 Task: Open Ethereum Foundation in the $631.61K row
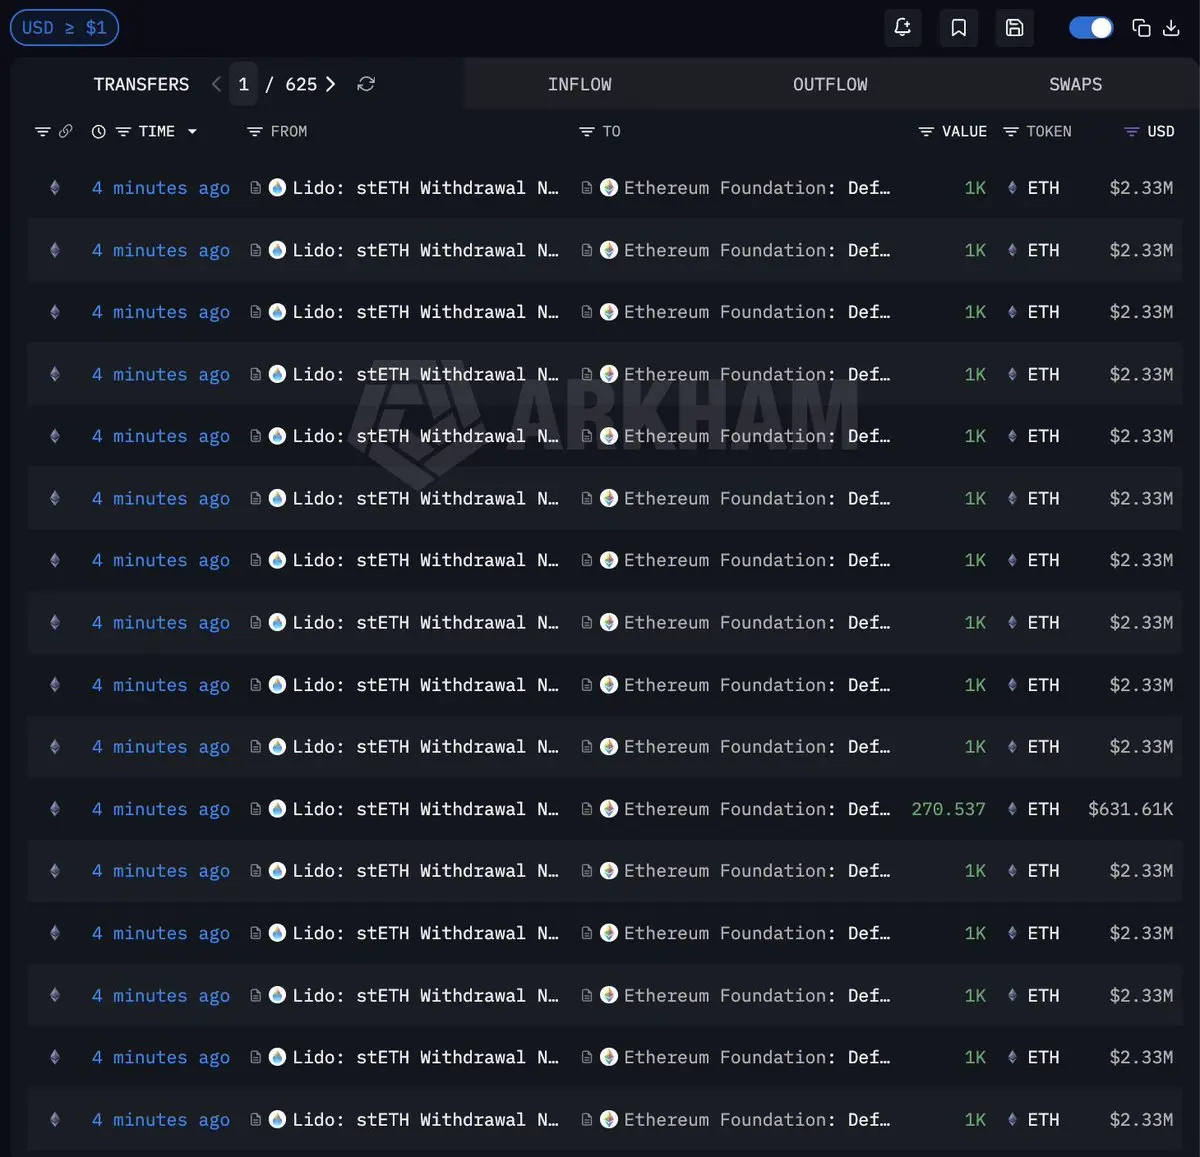click(757, 809)
